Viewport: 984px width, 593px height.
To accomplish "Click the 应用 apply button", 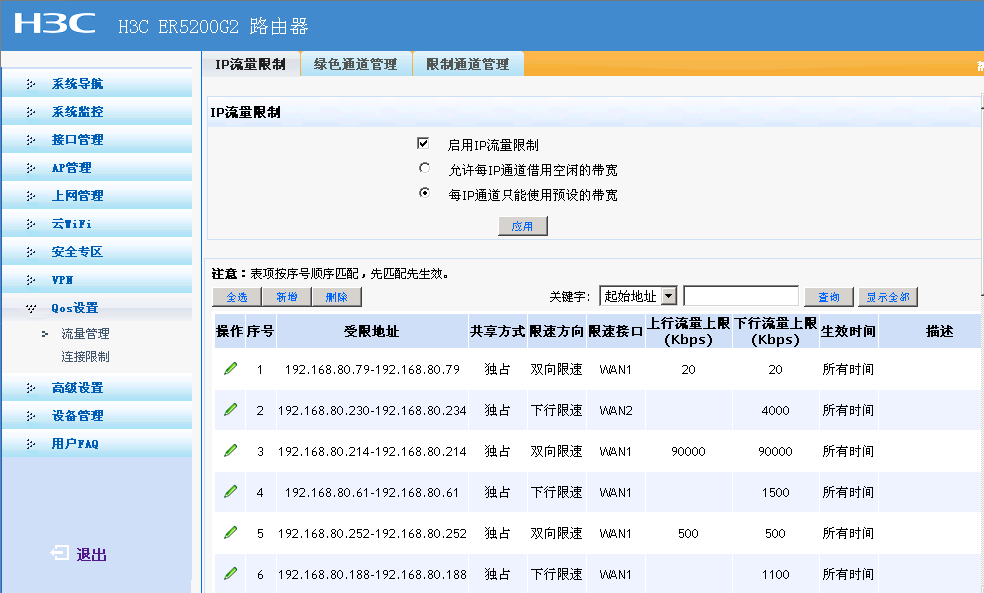I will click(x=523, y=226).
